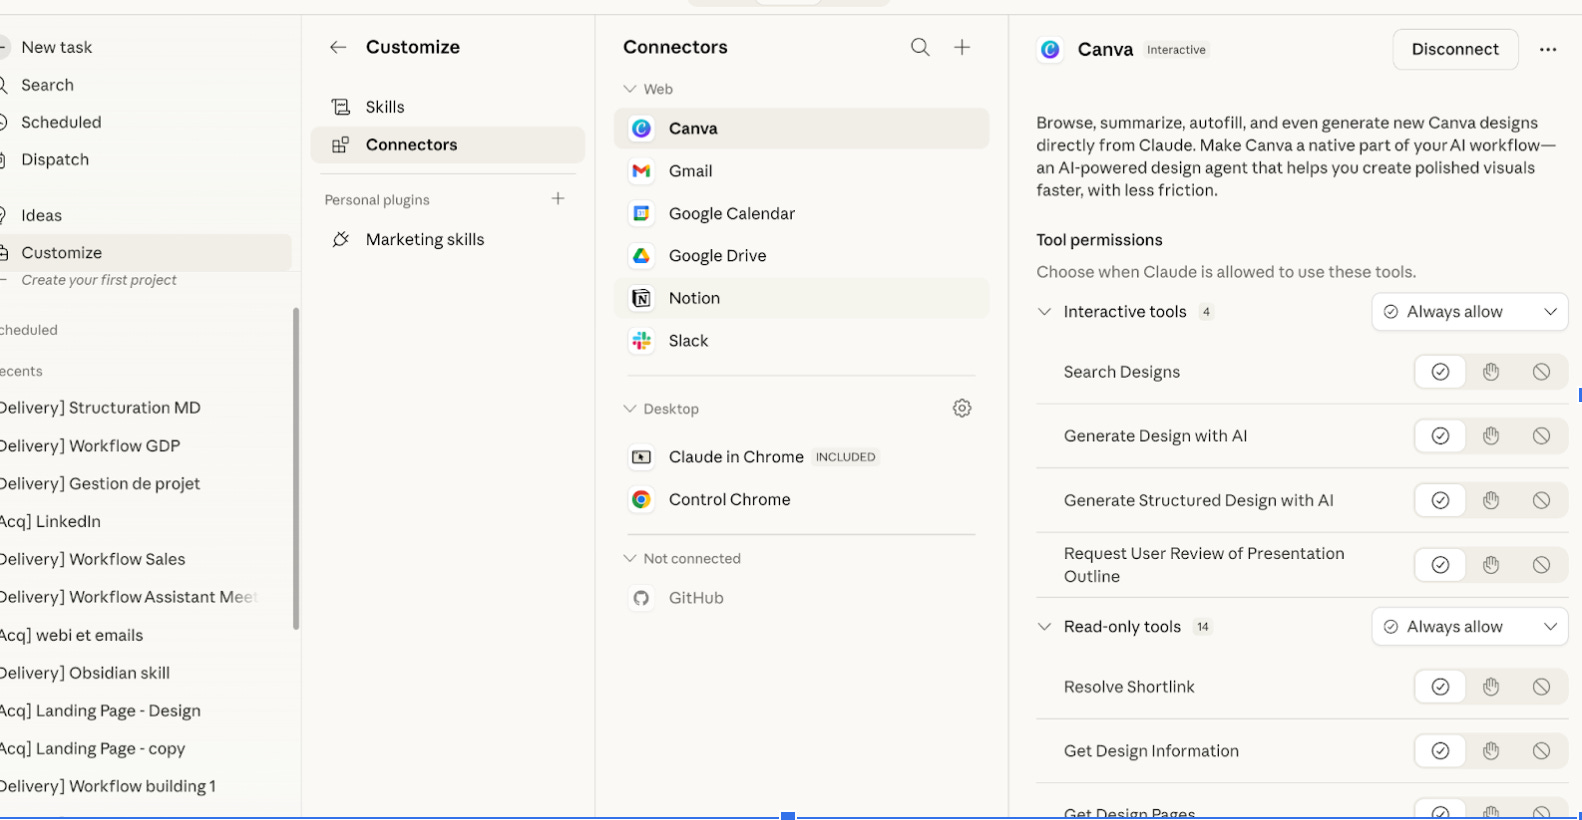Start a New task
This screenshot has height=820, width=1582.
tap(56, 47)
